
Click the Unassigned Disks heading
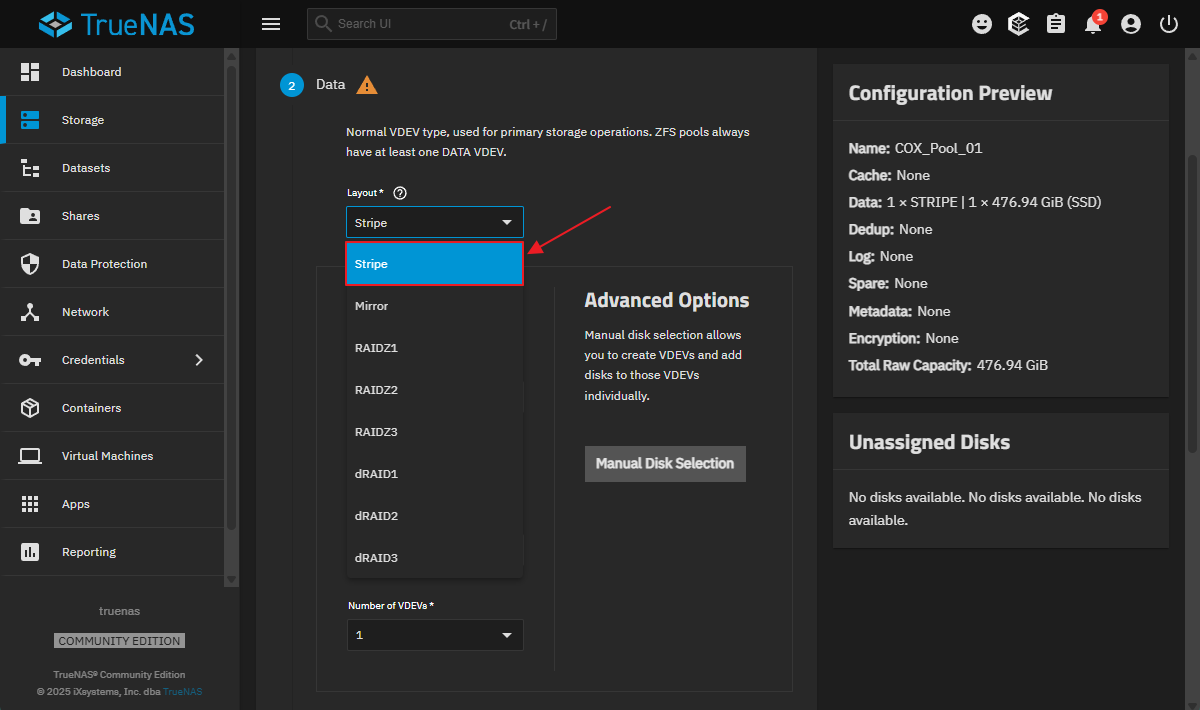(930, 442)
